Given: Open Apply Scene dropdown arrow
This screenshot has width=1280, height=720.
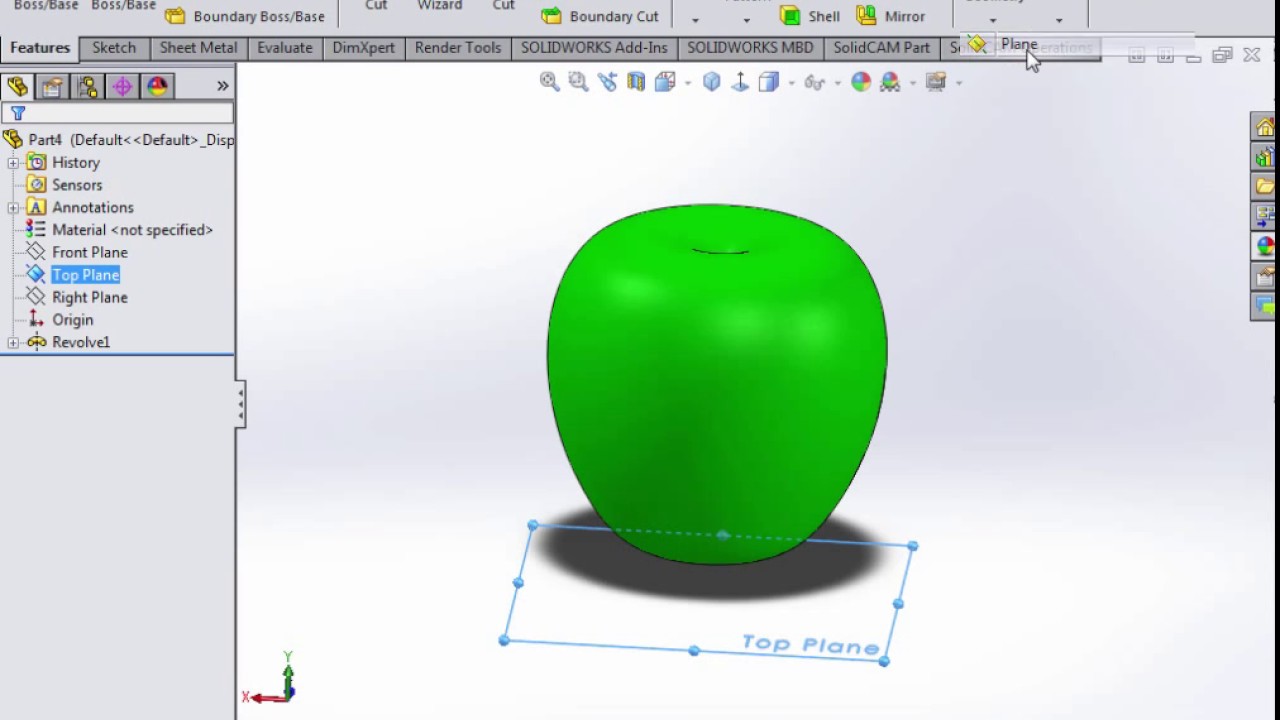Looking at the screenshot, I should click(x=912, y=83).
